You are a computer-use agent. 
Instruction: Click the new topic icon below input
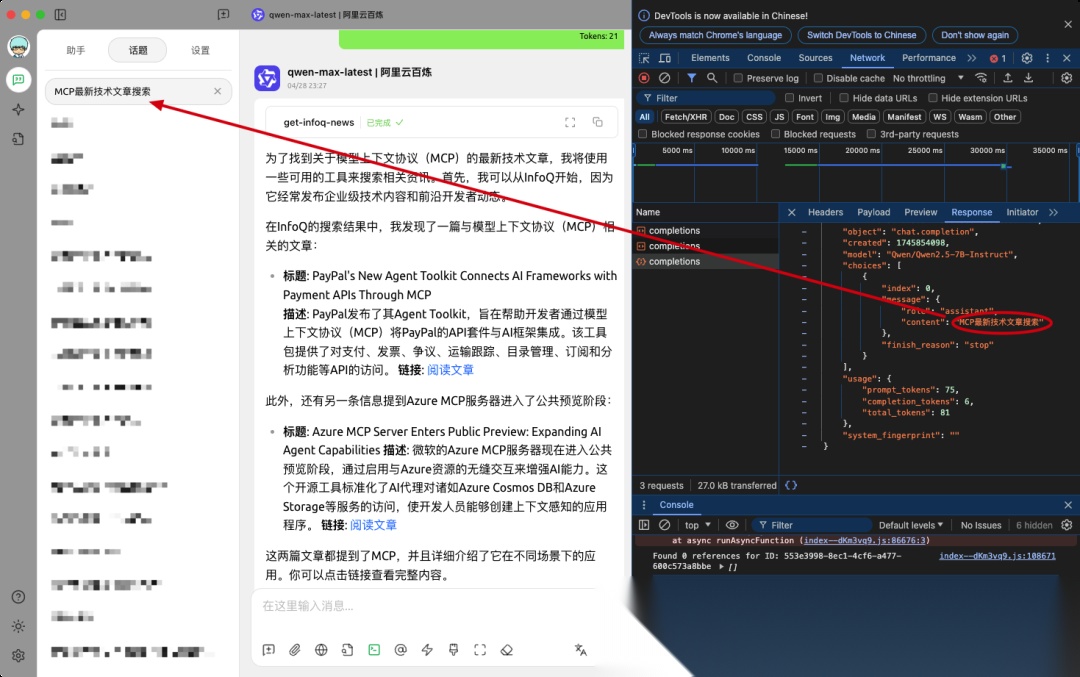click(x=269, y=649)
